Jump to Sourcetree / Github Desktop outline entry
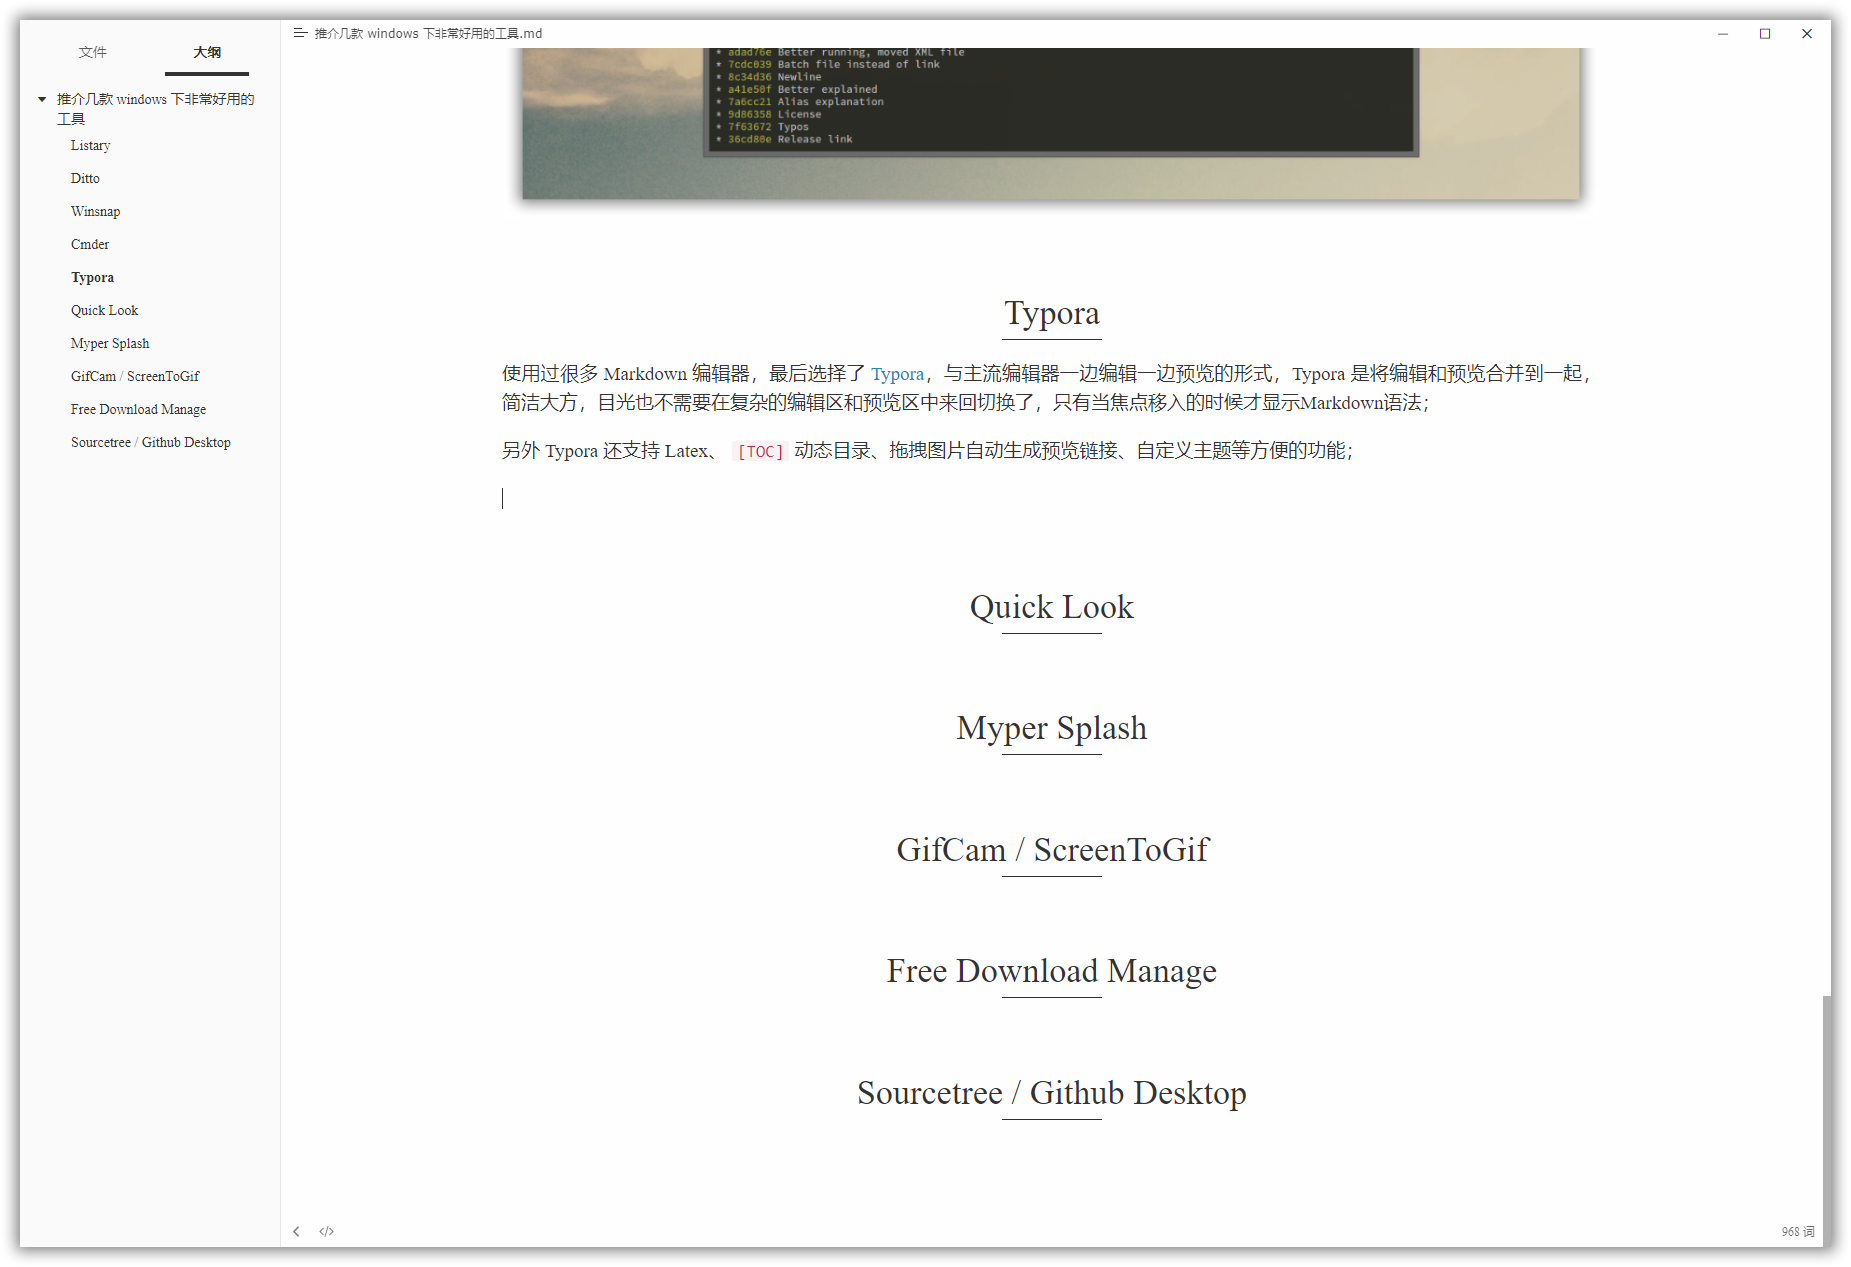 [x=150, y=442]
